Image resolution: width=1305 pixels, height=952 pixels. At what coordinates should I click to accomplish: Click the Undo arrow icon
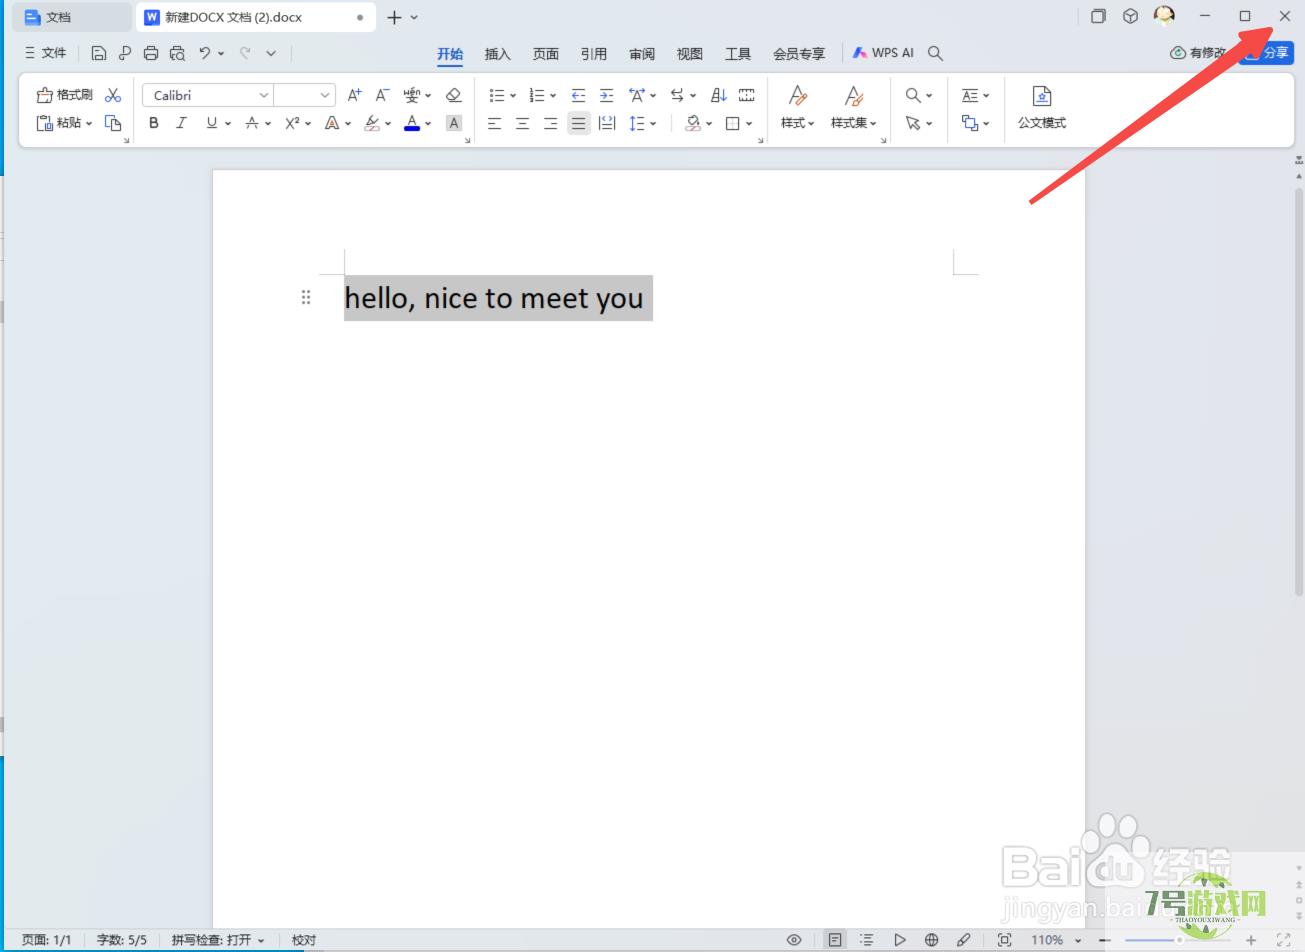point(205,53)
